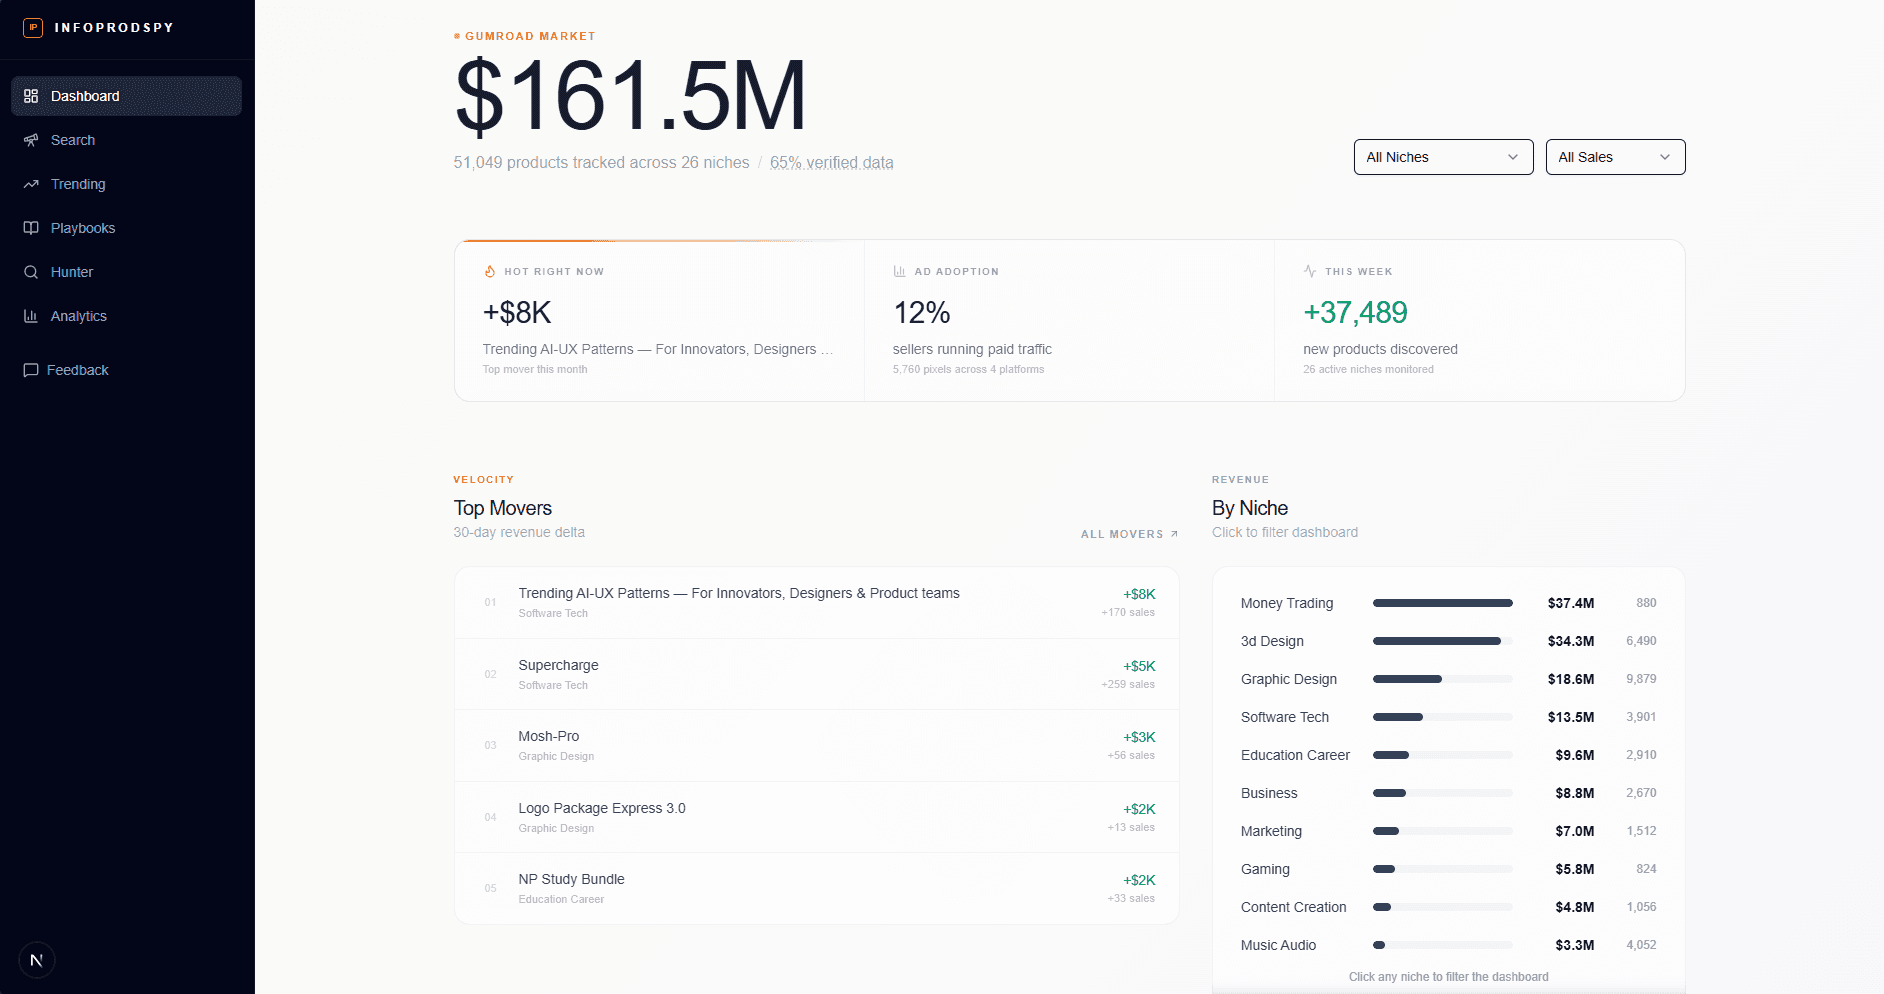Screen dimensions: 1884x994
Task: Expand the All Sales filter
Action: pyautogui.click(x=1615, y=157)
